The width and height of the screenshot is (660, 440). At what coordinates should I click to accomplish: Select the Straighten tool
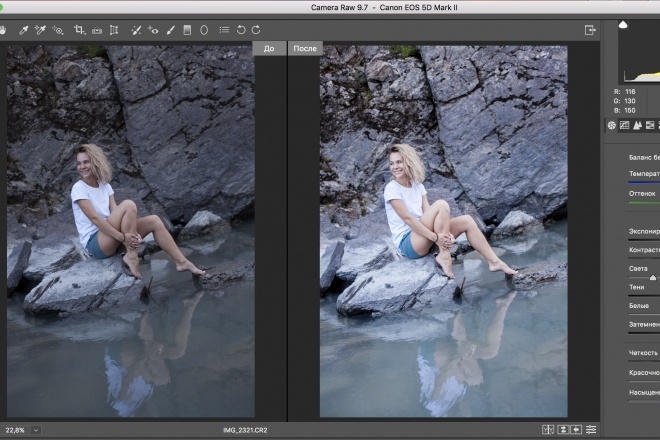point(97,30)
